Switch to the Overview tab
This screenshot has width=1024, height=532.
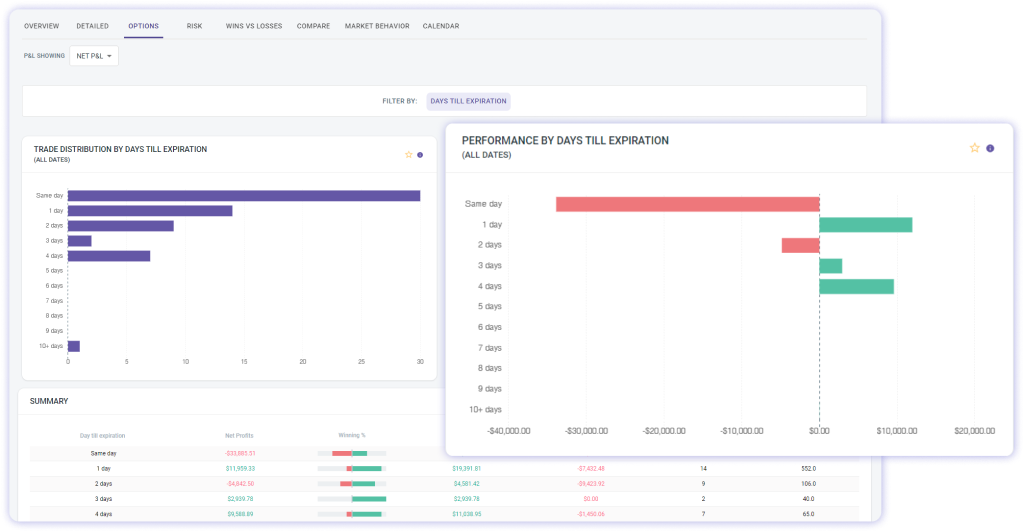tap(41, 26)
